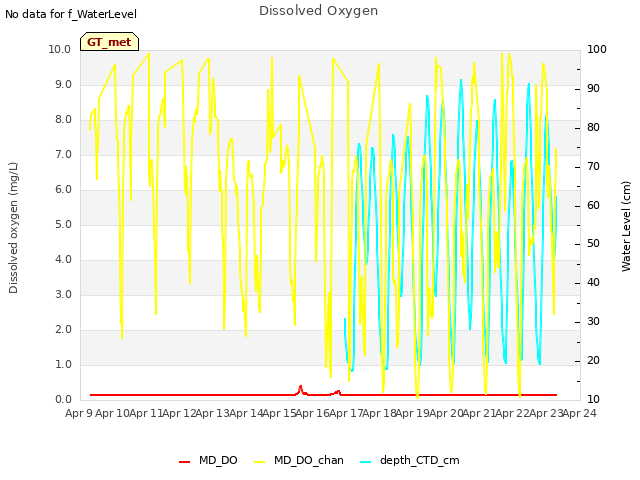640x480 pixels.
Task: Click the 30 right axis tick label
Action: click(x=593, y=322)
